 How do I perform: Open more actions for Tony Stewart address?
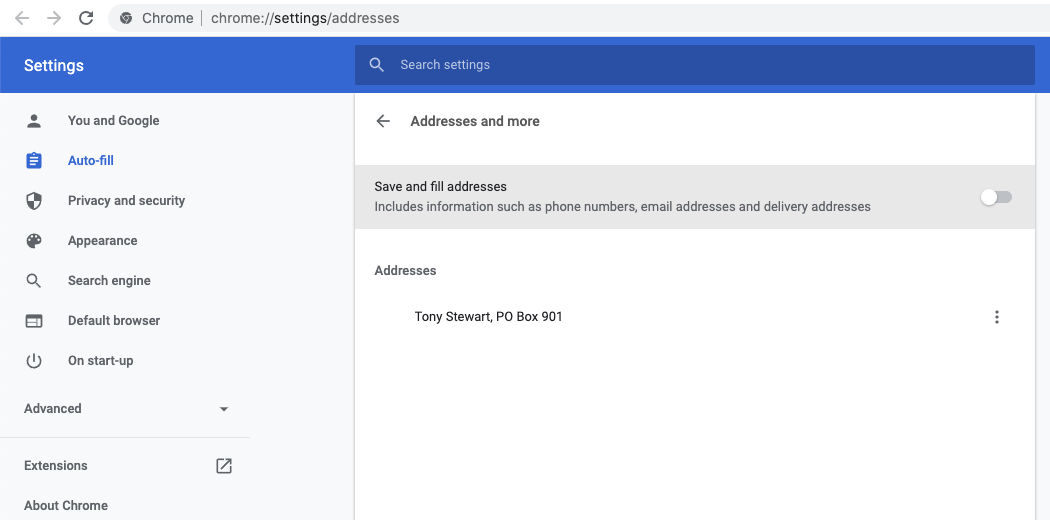[x=996, y=317]
